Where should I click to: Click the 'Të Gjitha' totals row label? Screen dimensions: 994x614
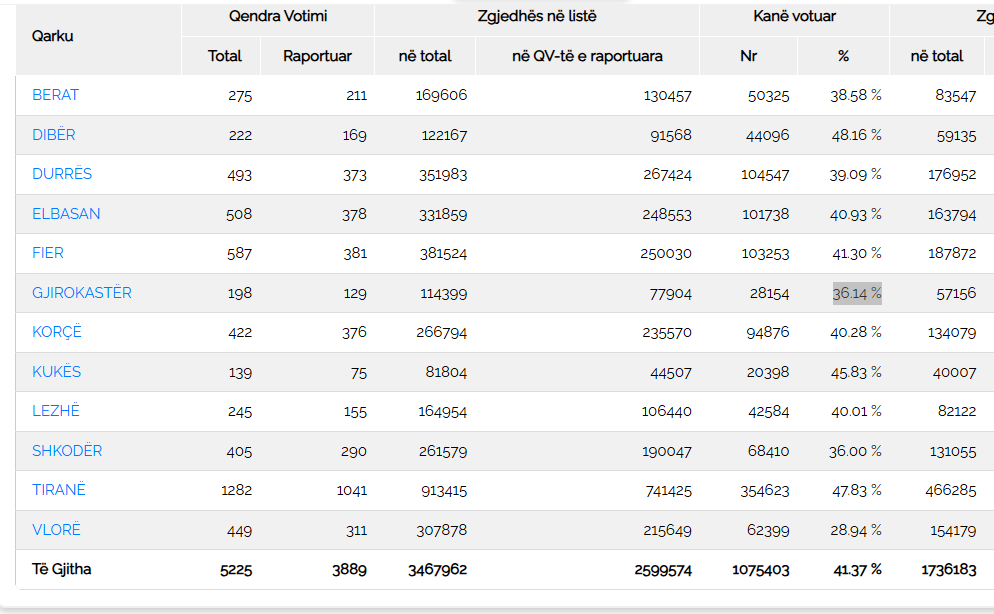pyautogui.click(x=62, y=569)
